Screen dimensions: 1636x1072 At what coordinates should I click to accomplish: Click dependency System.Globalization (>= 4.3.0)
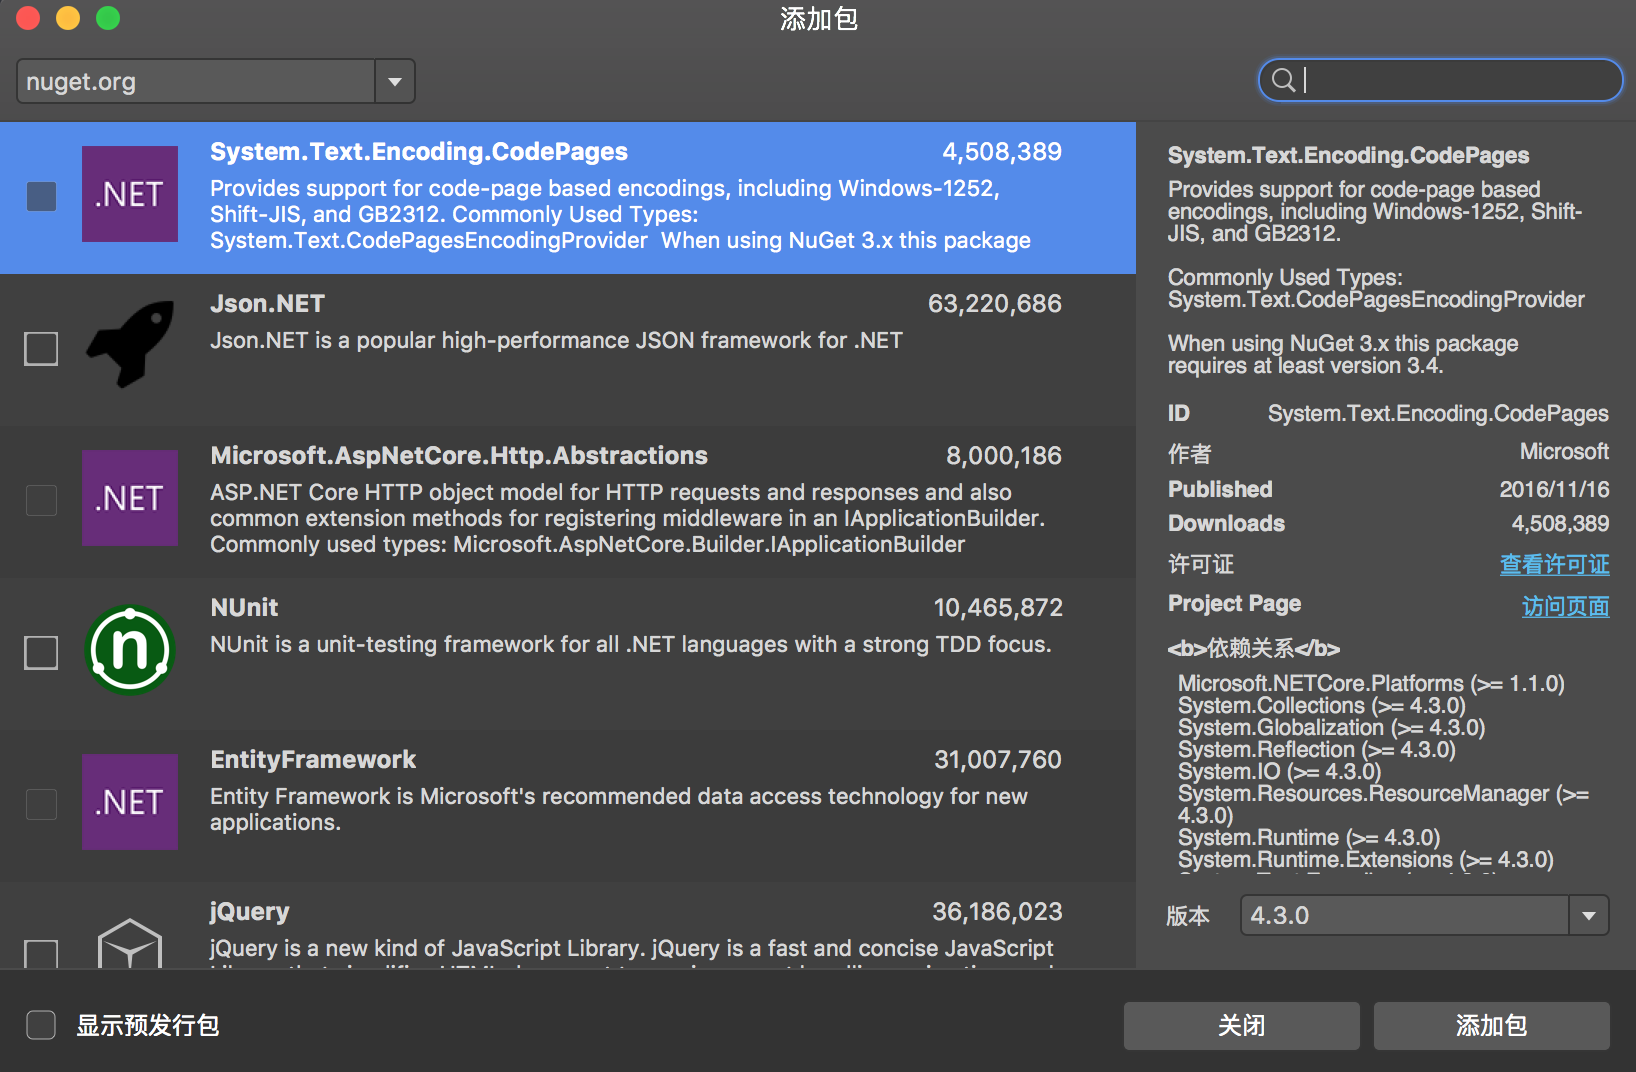point(1331,727)
